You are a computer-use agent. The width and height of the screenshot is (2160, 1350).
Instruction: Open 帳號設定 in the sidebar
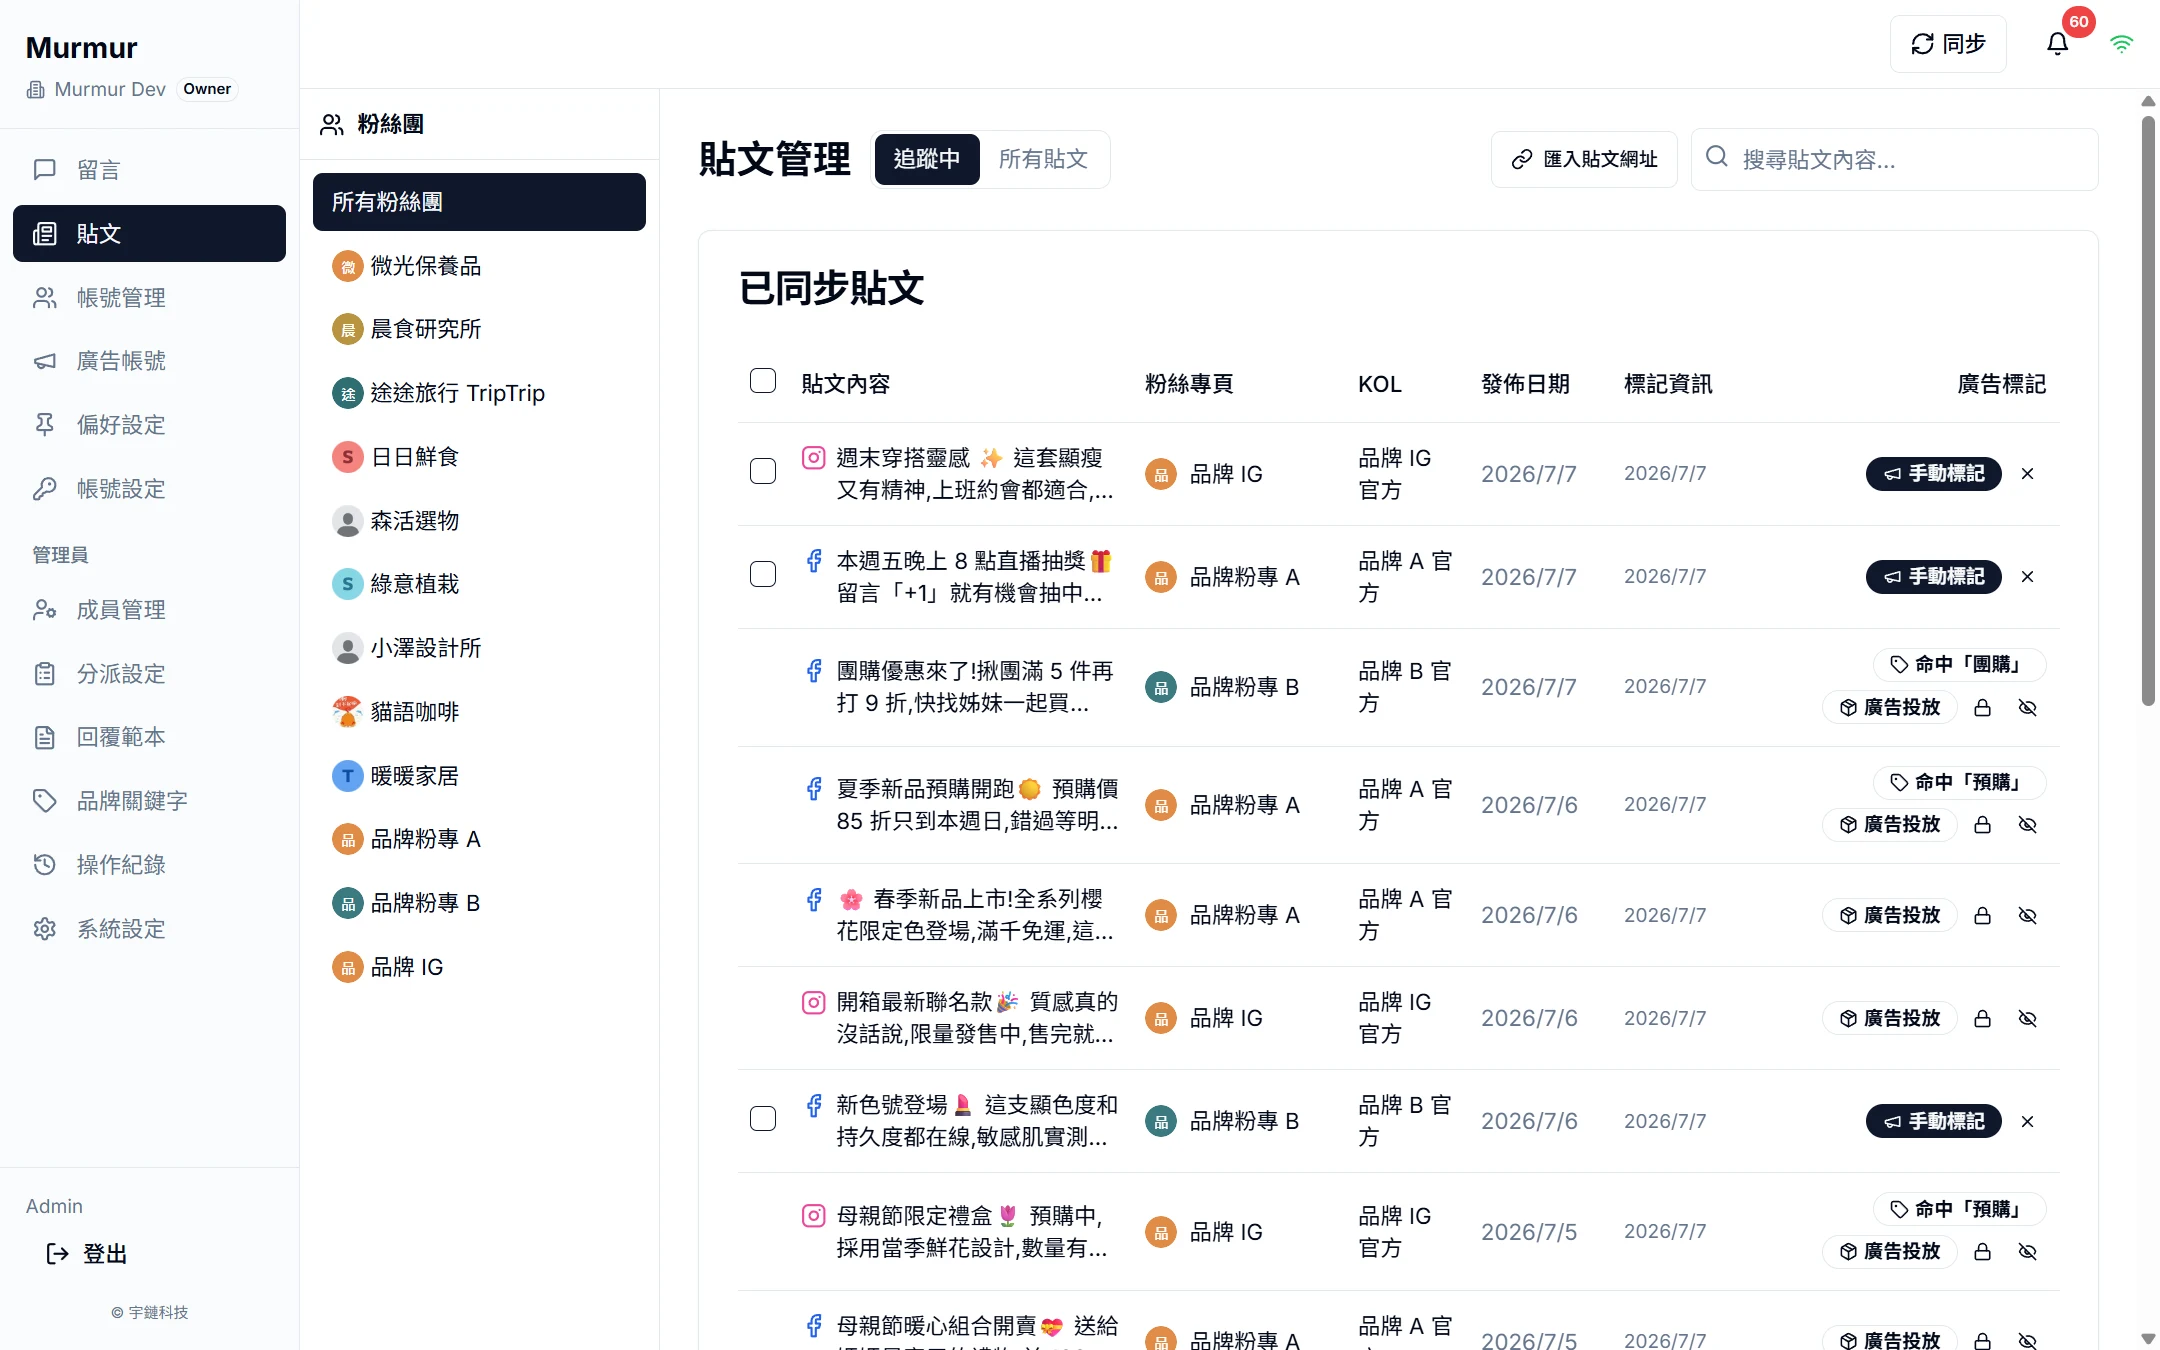click(149, 489)
